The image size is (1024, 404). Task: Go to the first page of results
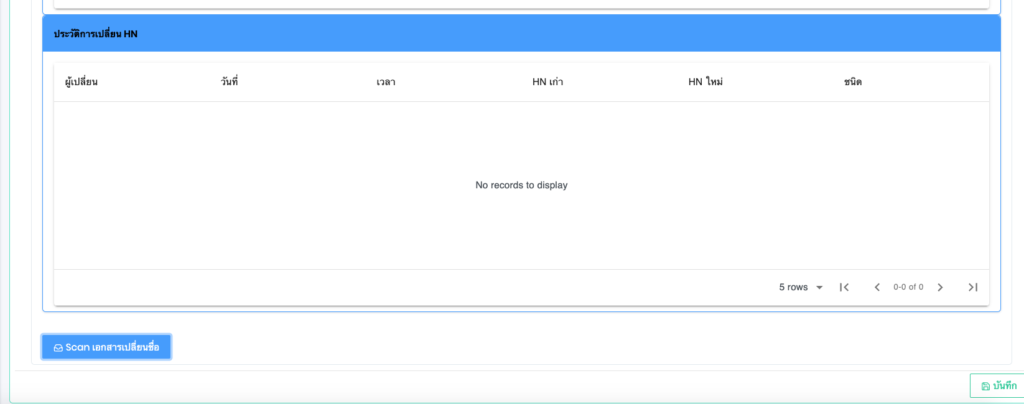[844, 287]
